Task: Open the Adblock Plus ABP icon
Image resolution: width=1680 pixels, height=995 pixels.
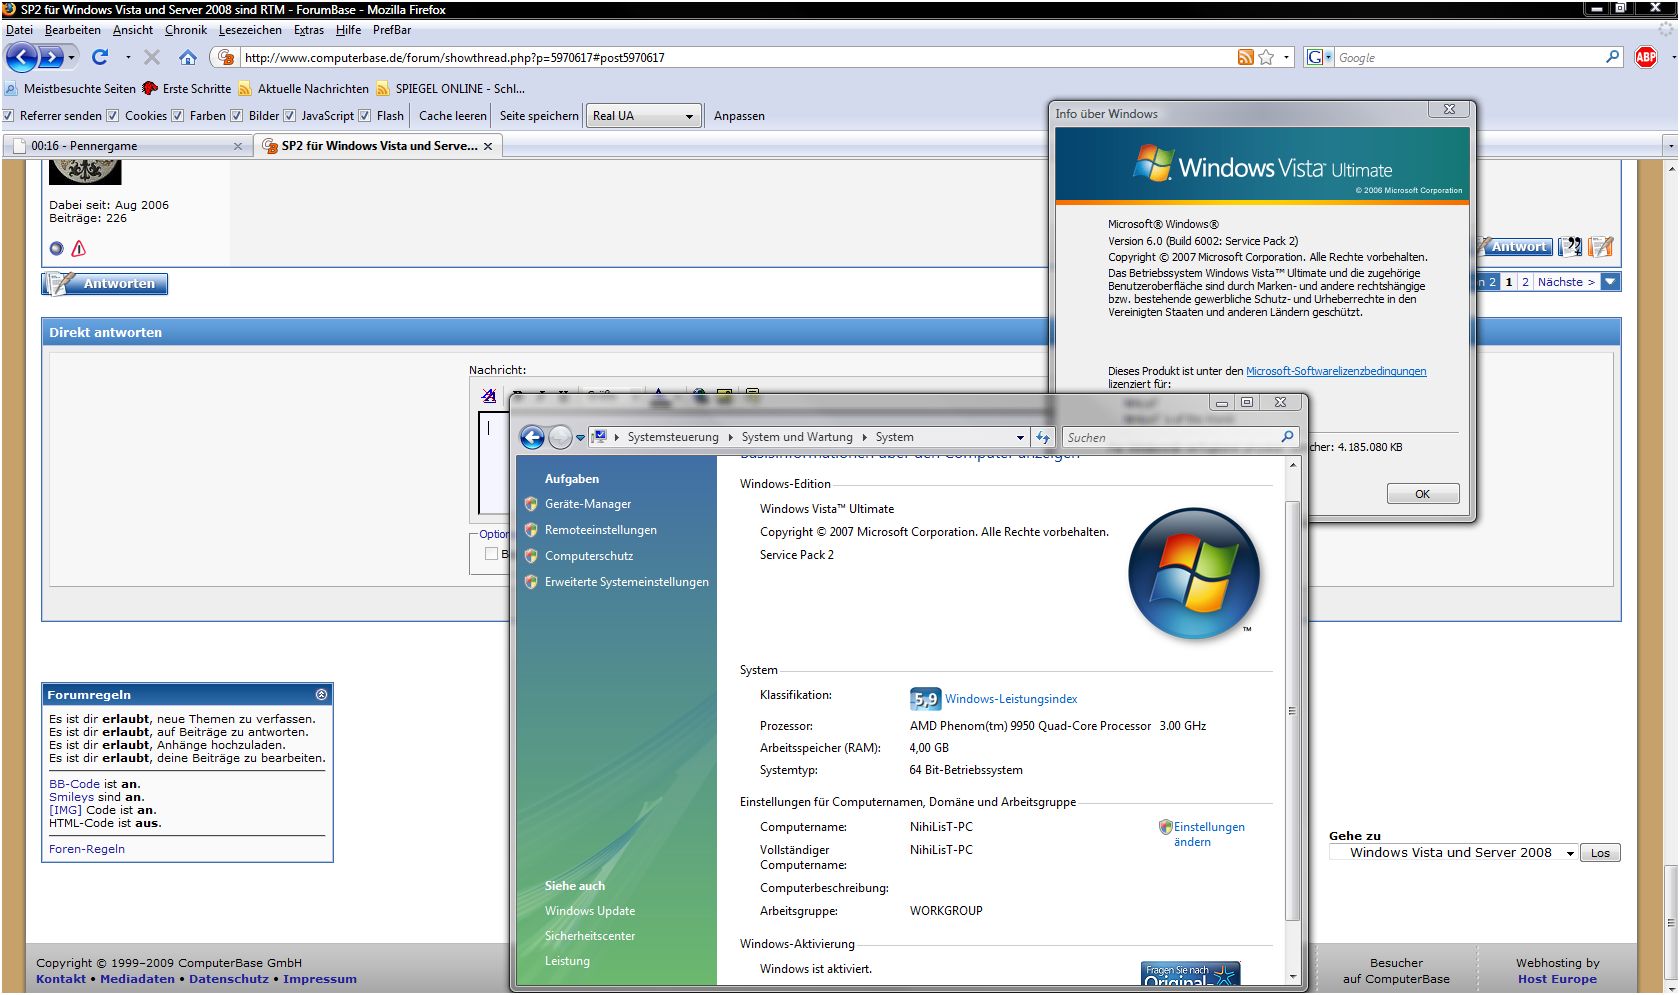Action: (1646, 57)
